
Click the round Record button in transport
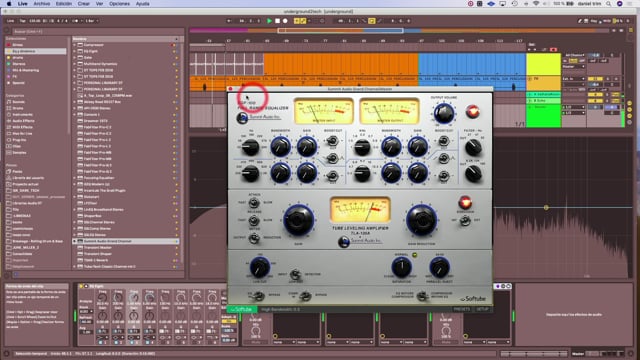(285, 21)
